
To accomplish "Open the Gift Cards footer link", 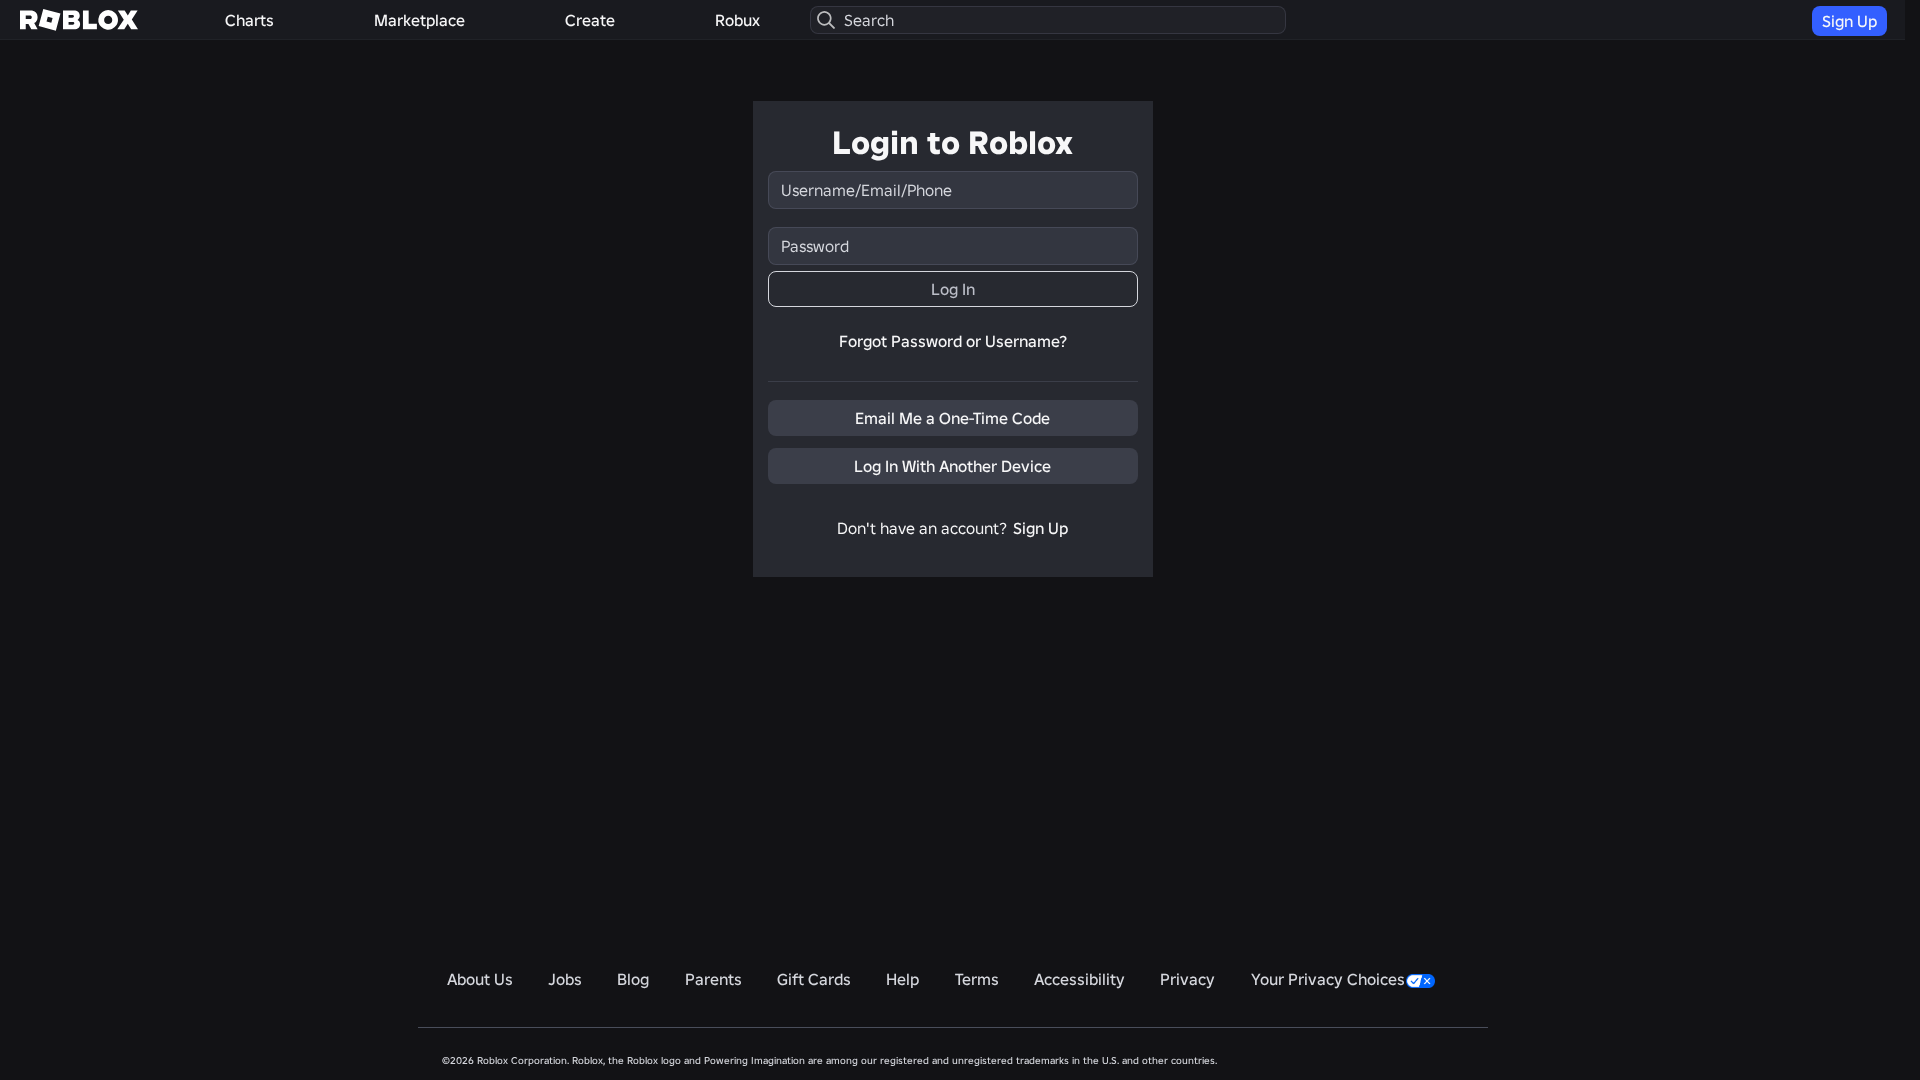I will [814, 980].
